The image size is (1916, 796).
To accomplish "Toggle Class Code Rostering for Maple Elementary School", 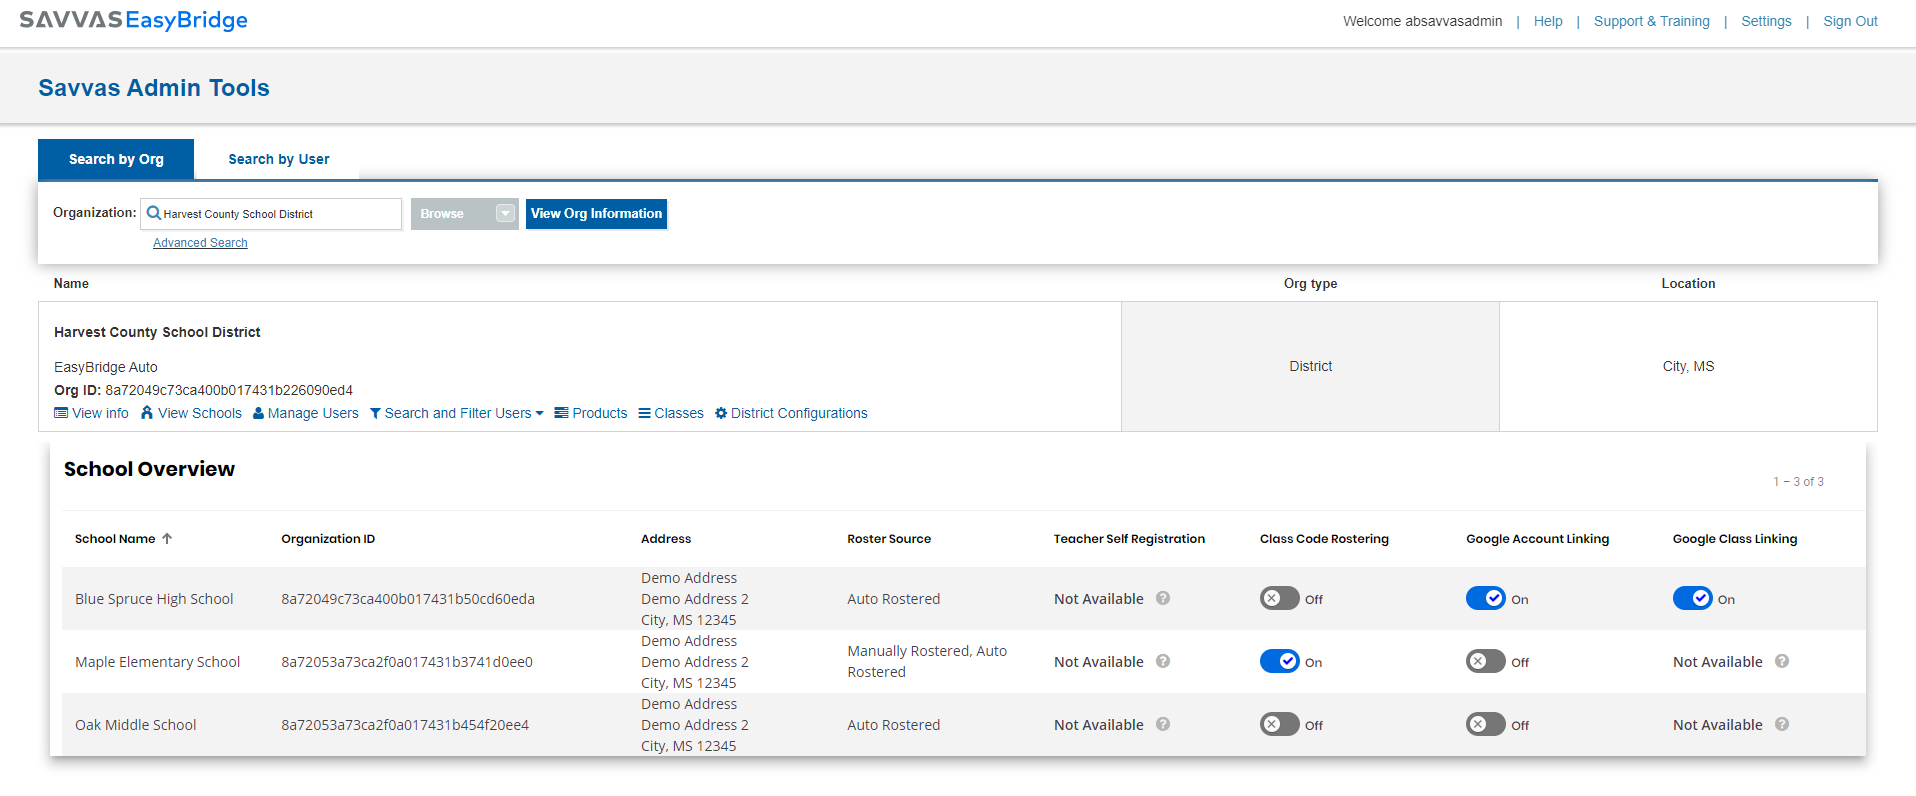I will pos(1280,661).
